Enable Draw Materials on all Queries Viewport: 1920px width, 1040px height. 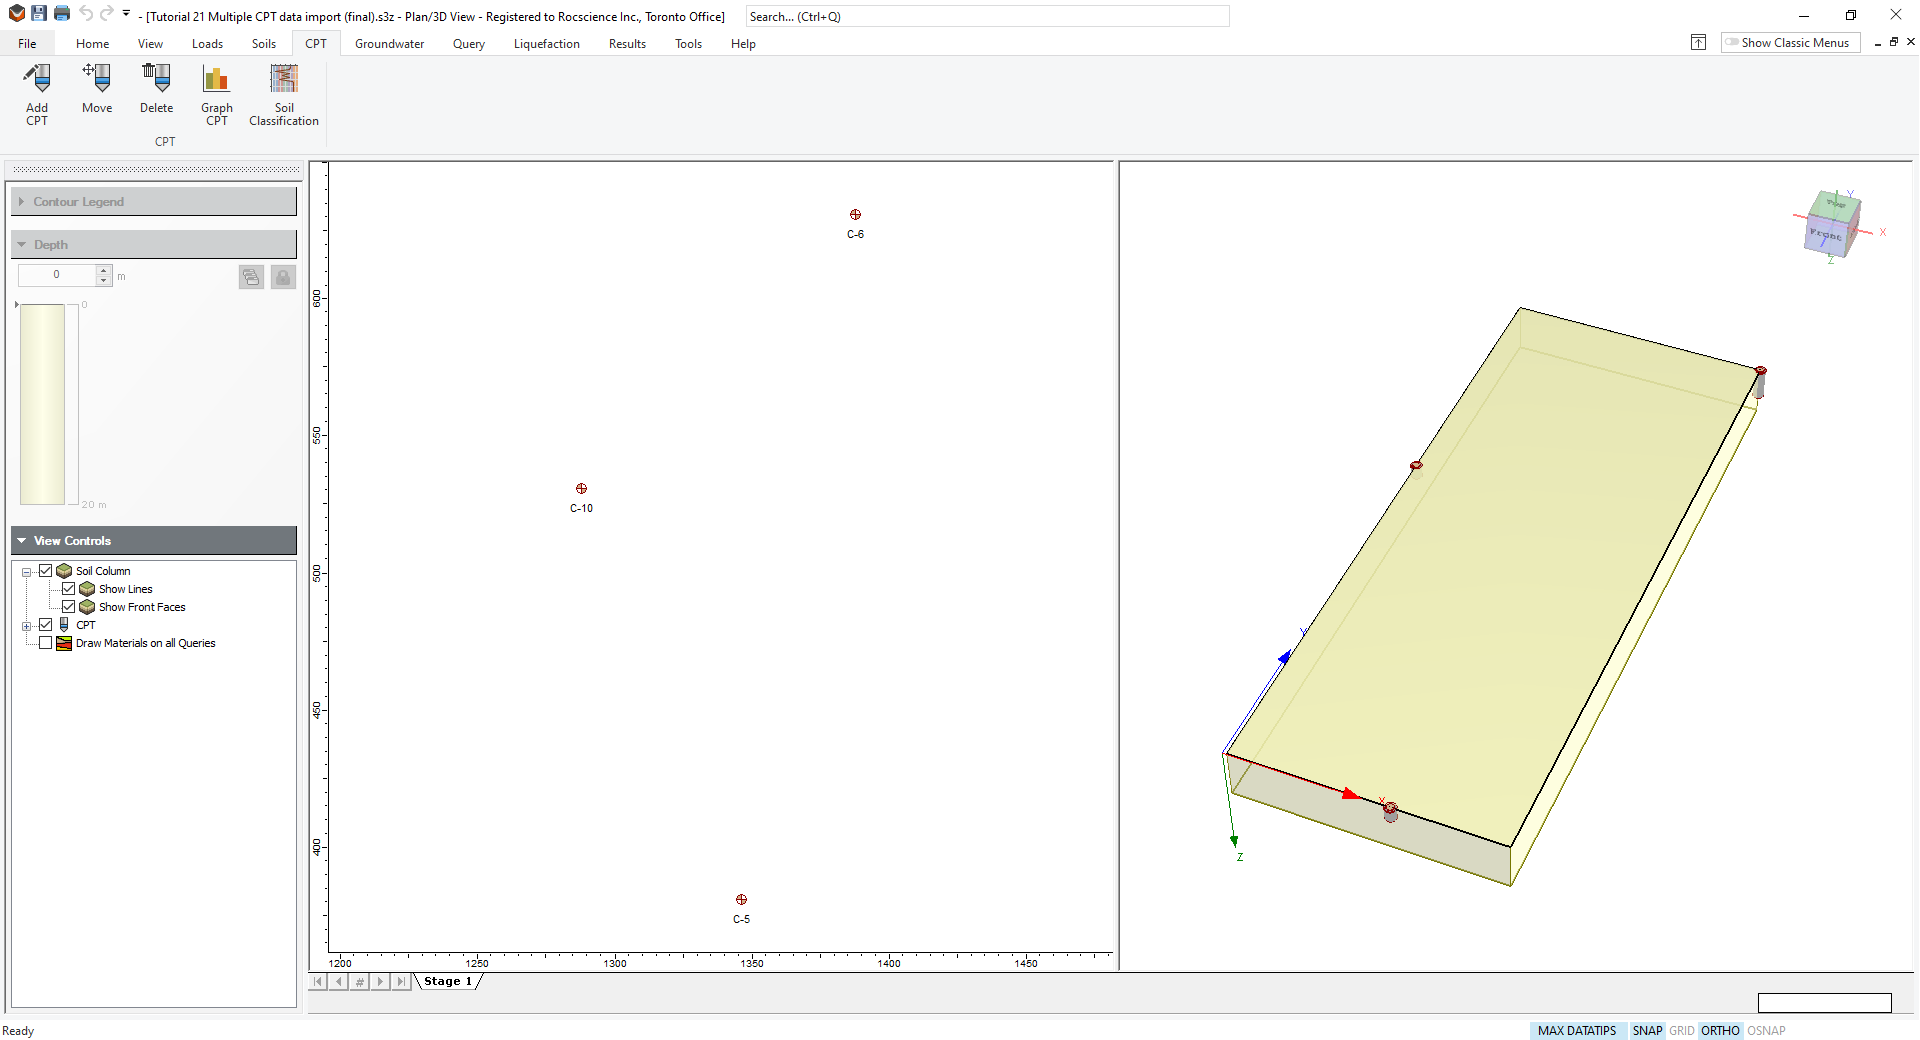(x=45, y=643)
